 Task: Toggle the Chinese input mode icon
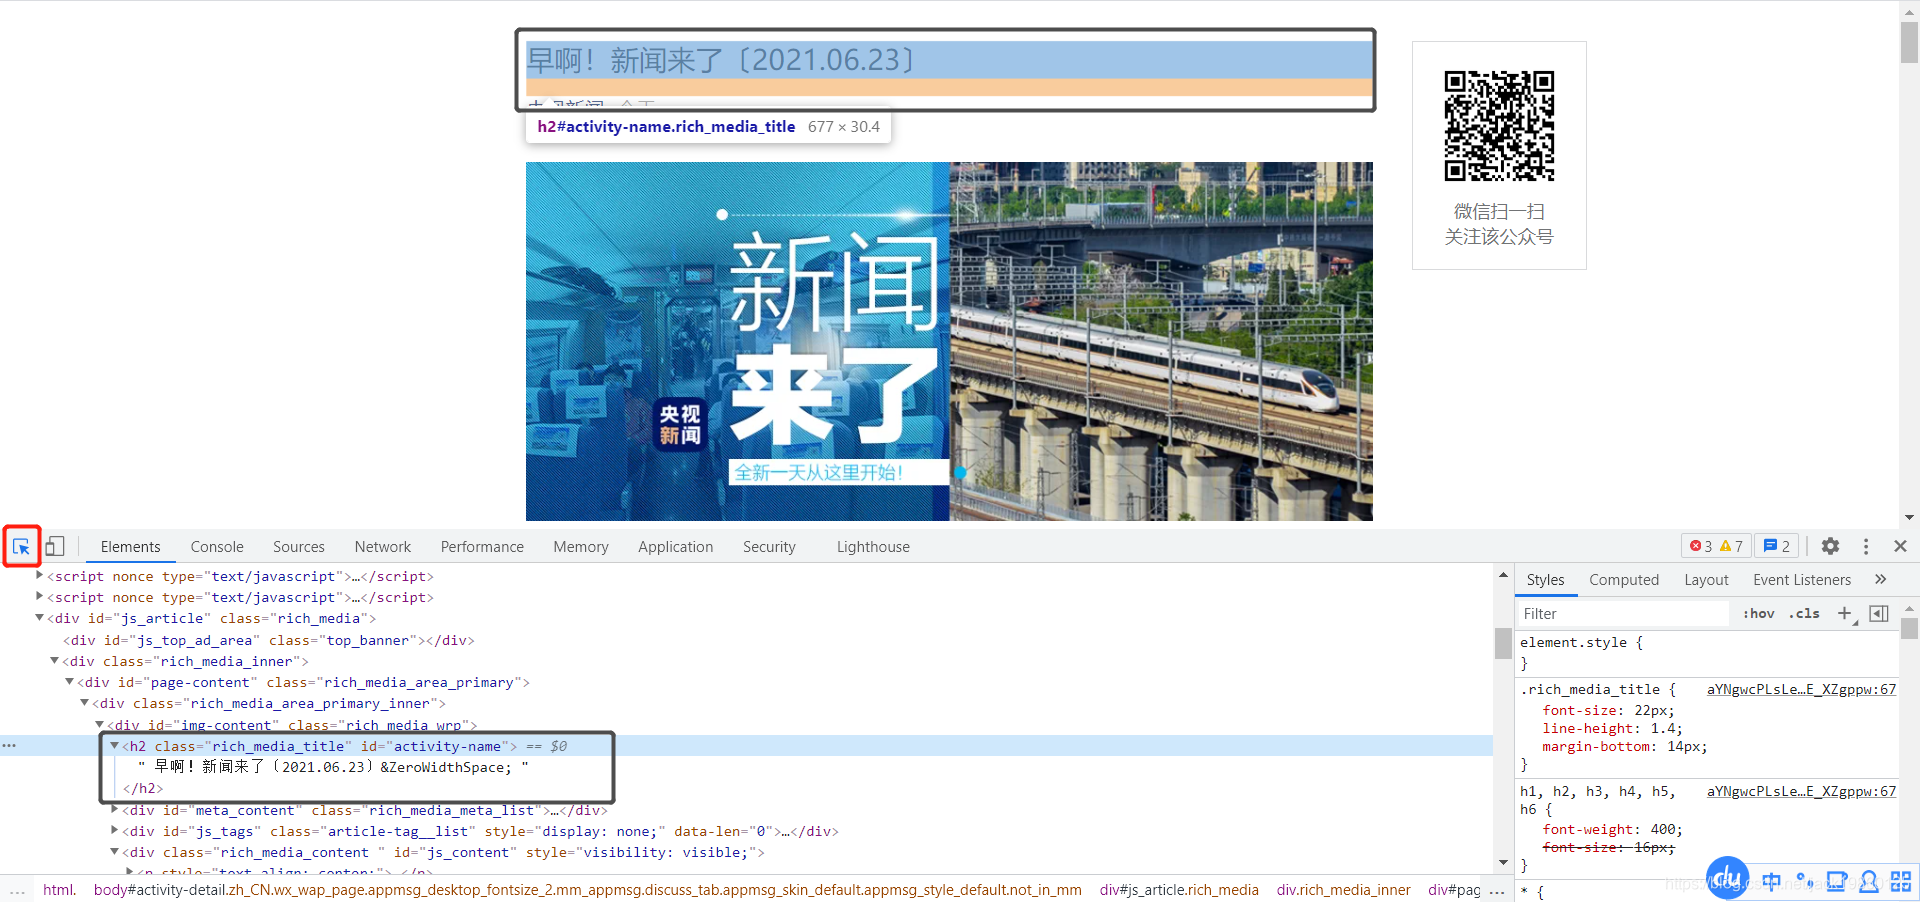pyautogui.click(x=1772, y=881)
